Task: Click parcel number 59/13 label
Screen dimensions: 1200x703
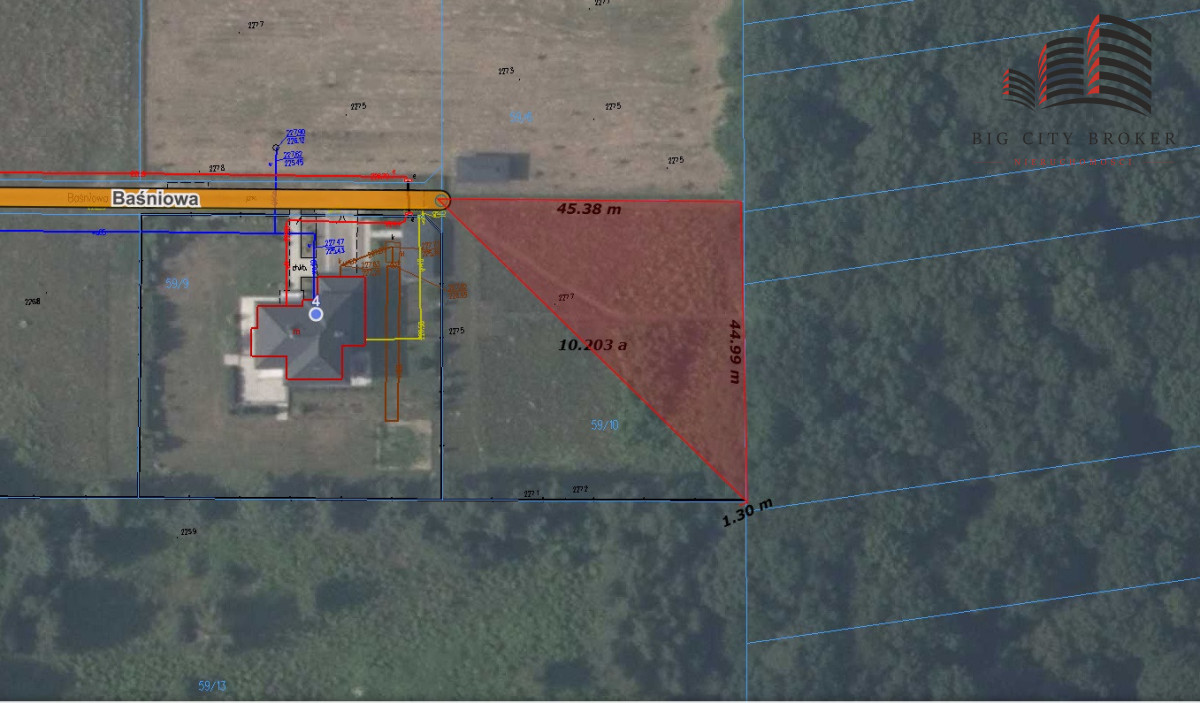Action: point(212,685)
